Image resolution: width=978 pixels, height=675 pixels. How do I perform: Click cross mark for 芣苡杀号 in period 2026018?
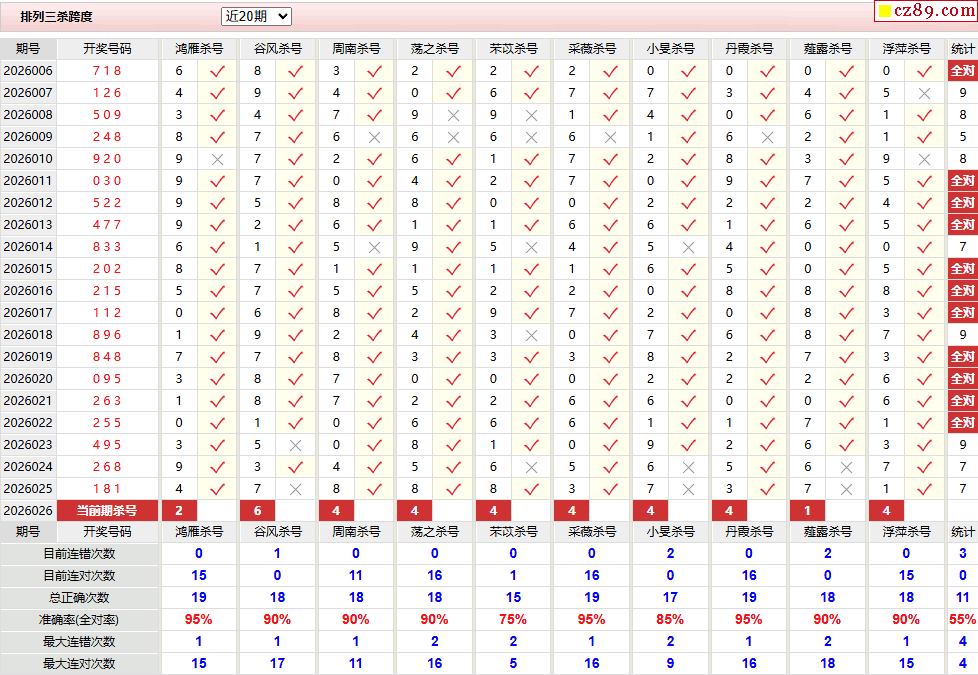[x=531, y=335]
